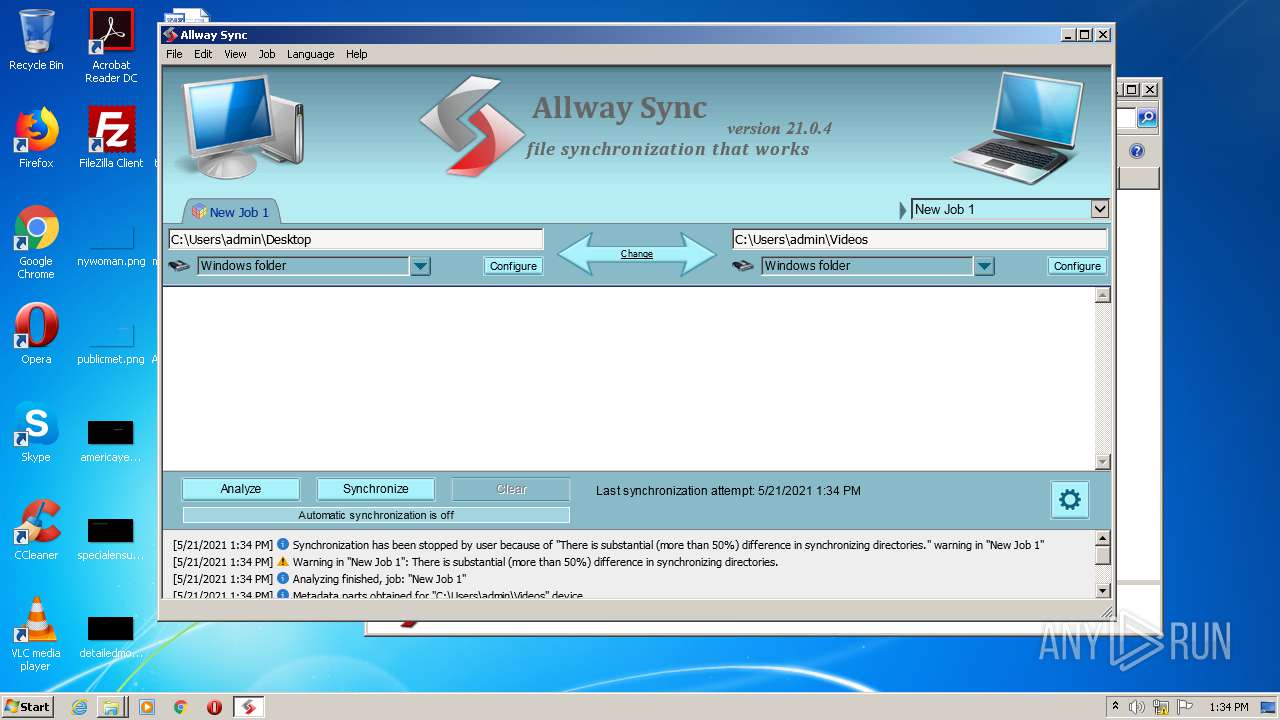Open Acrobat Reader DC desktop icon
This screenshot has height=720, width=1280.
point(111,46)
